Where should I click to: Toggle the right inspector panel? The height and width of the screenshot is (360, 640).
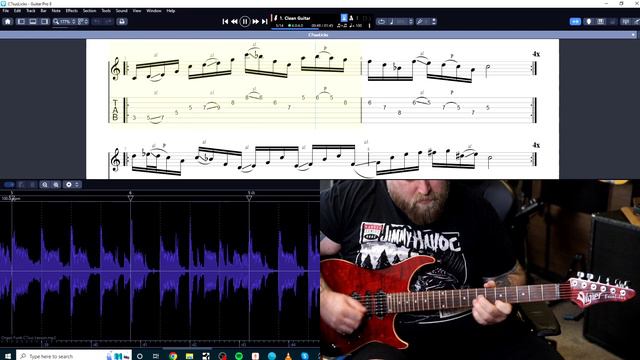[45, 21]
